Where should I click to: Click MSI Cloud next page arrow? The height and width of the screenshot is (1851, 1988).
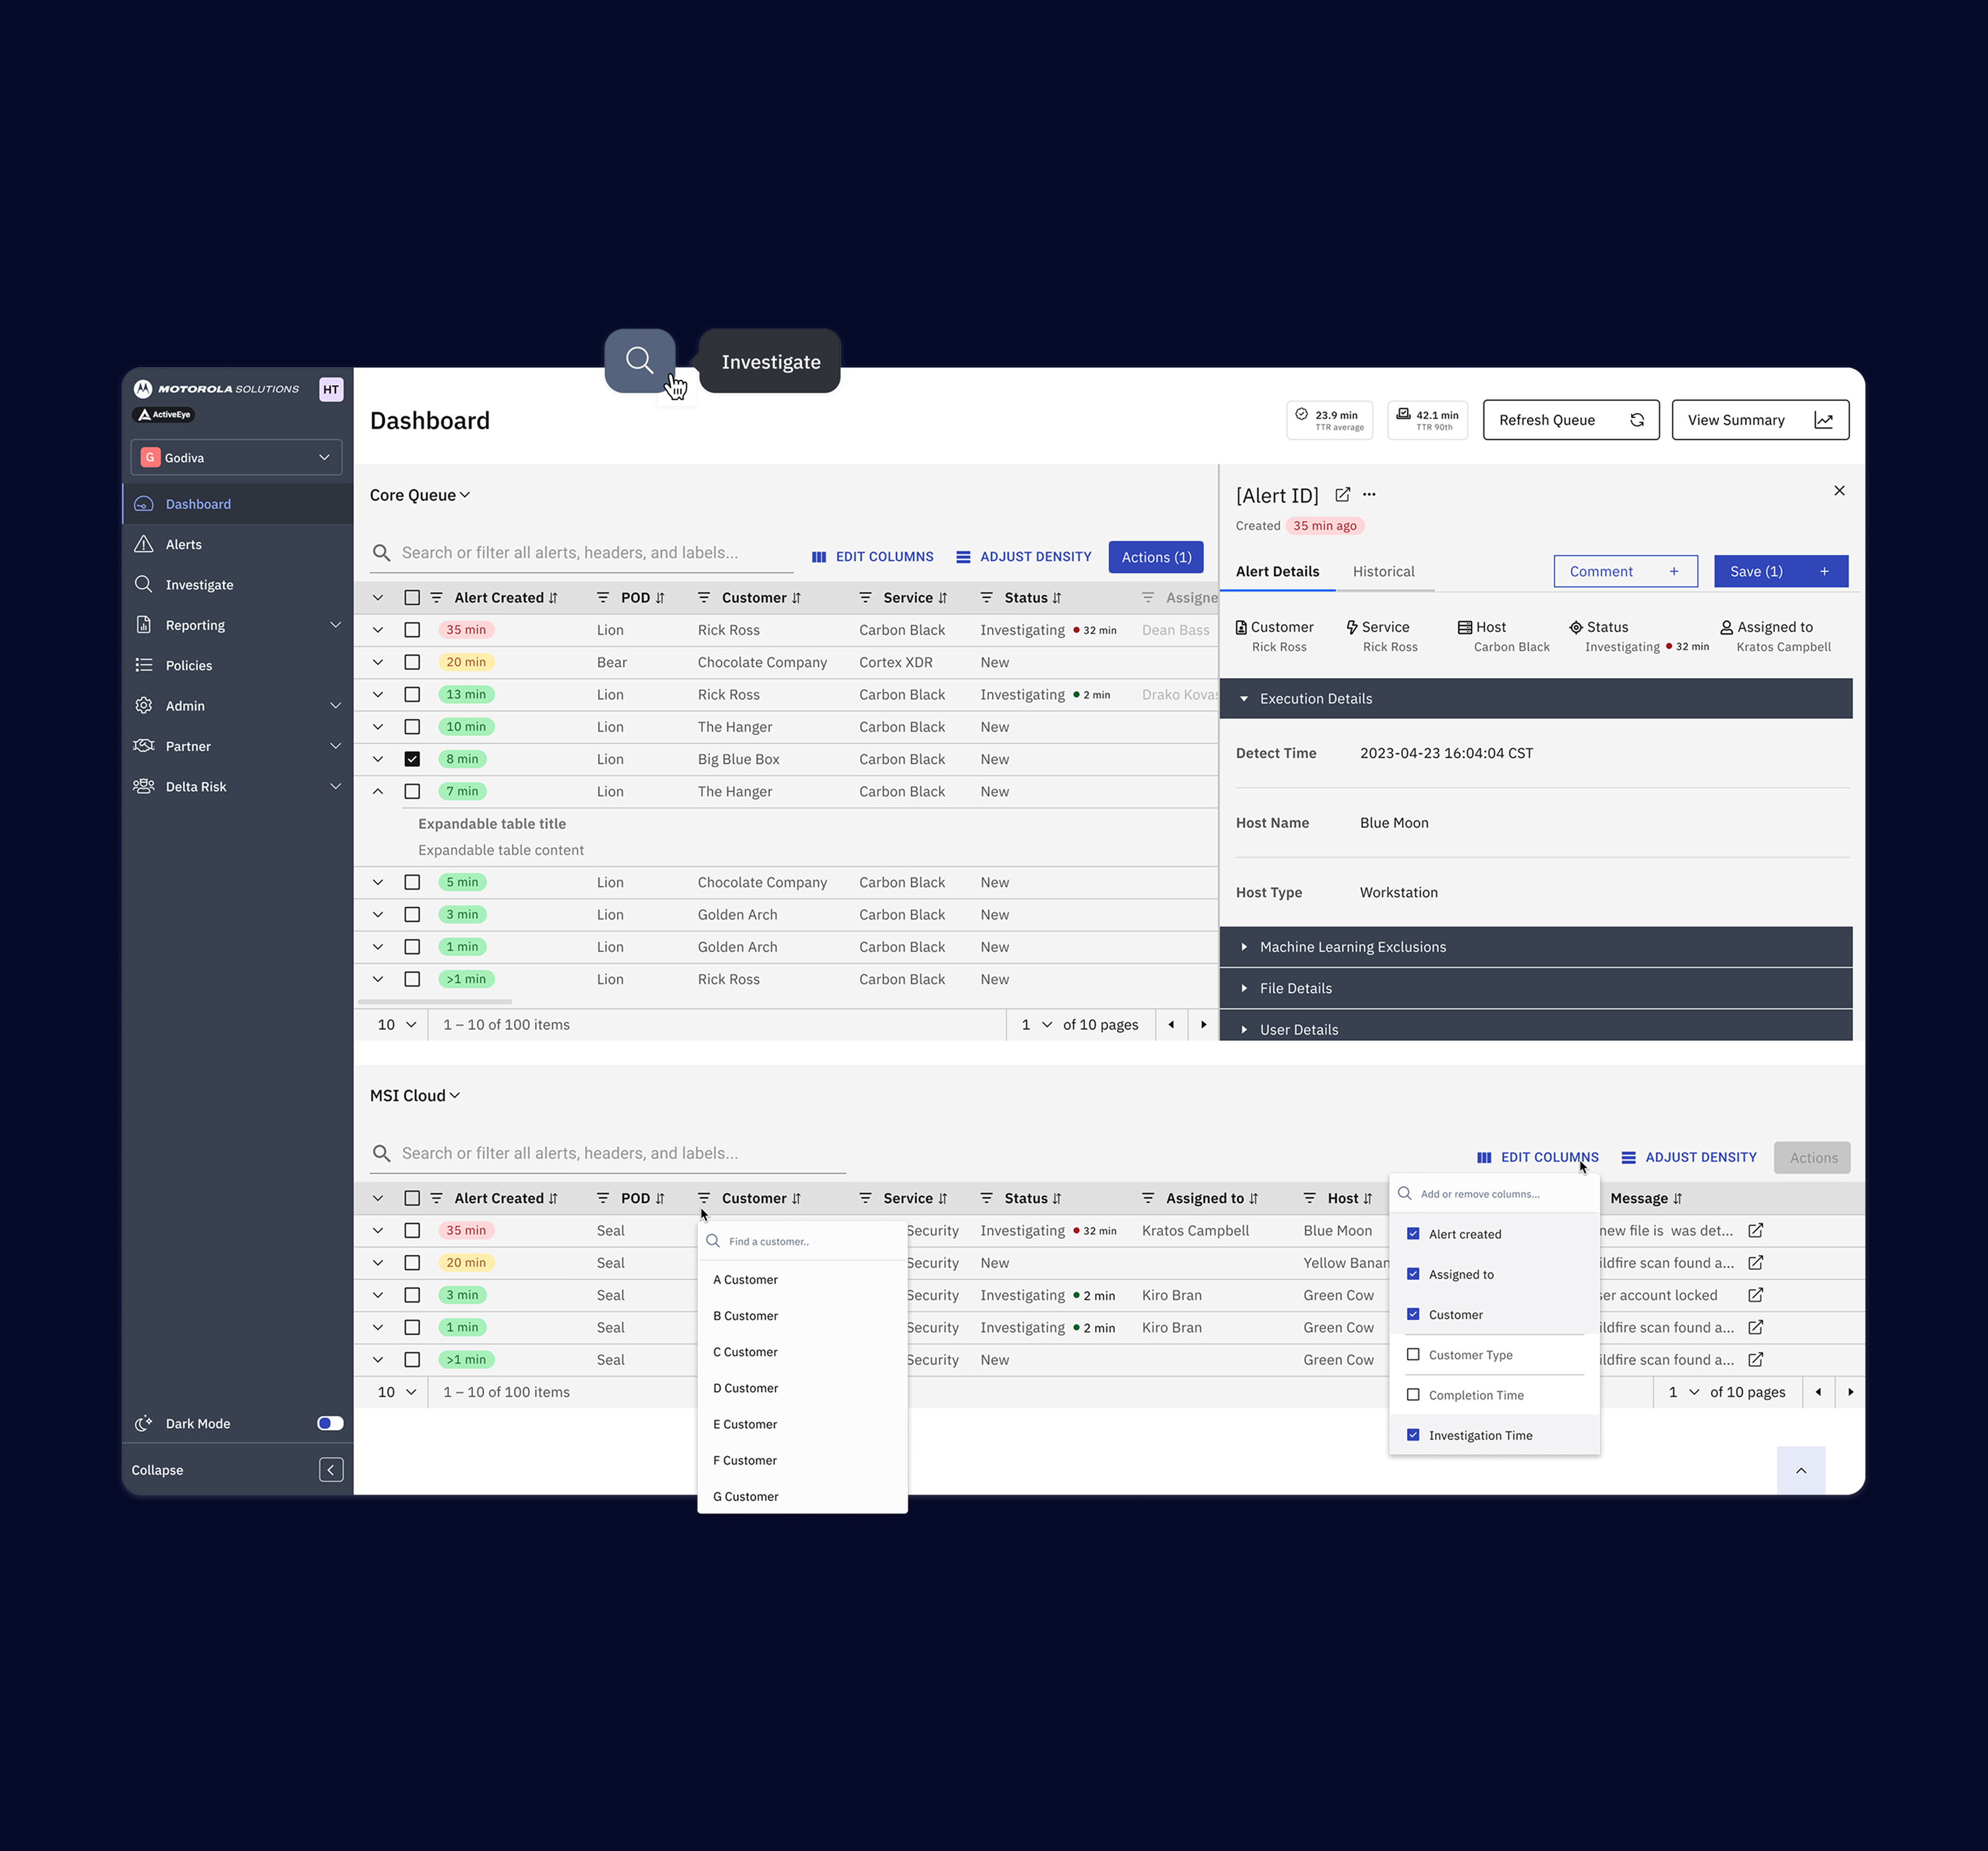[1850, 1392]
